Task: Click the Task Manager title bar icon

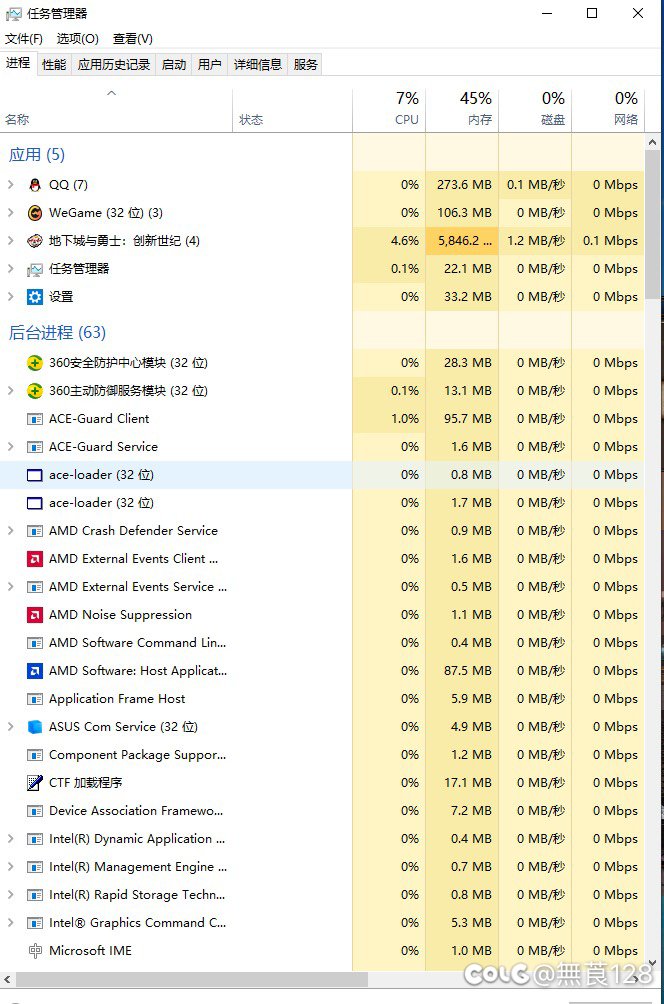Action: pos(13,13)
